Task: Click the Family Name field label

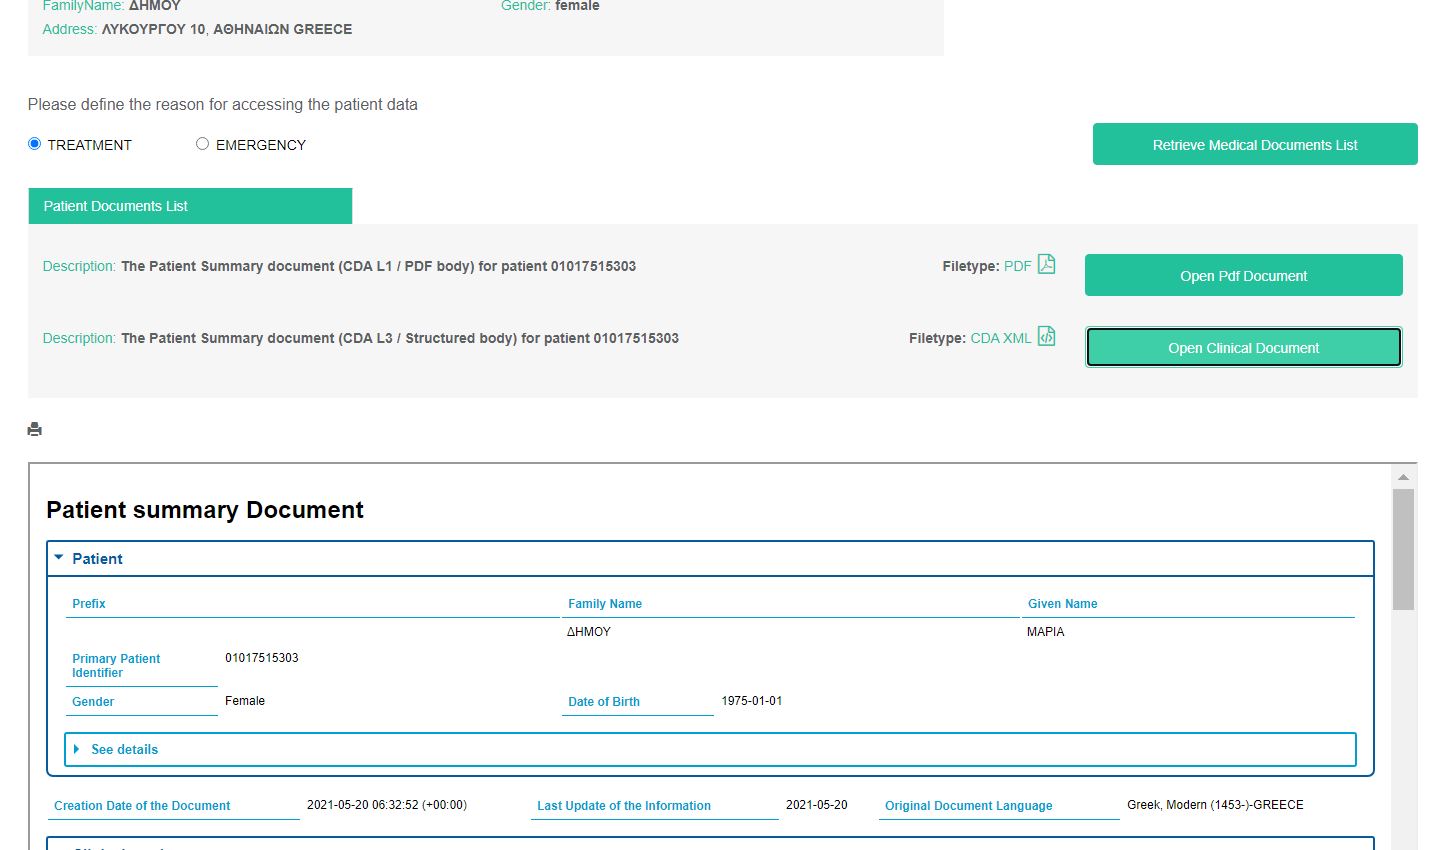Action: coord(605,604)
